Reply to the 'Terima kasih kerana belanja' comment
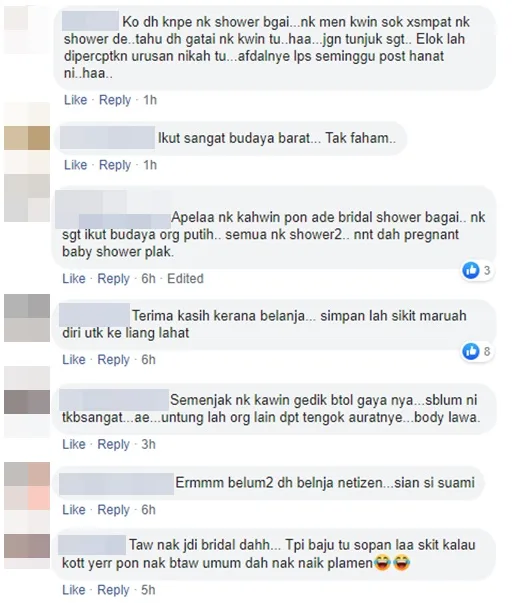This screenshot has width=532, height=603. [113, 360]
